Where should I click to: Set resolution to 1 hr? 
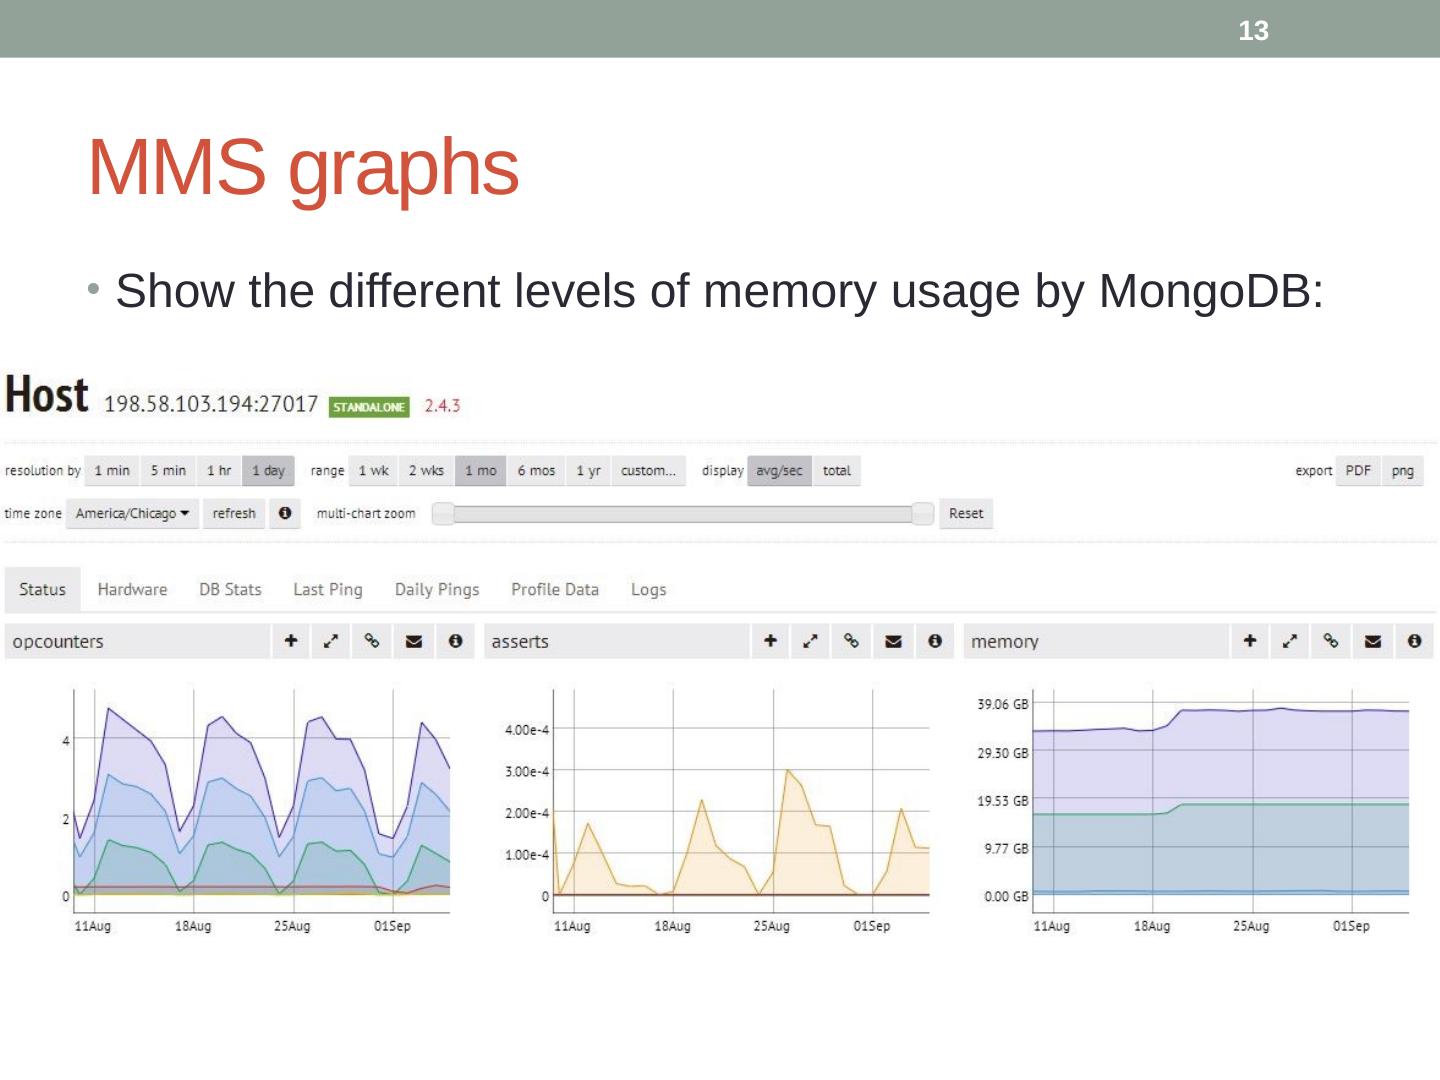tap(219, 471)
